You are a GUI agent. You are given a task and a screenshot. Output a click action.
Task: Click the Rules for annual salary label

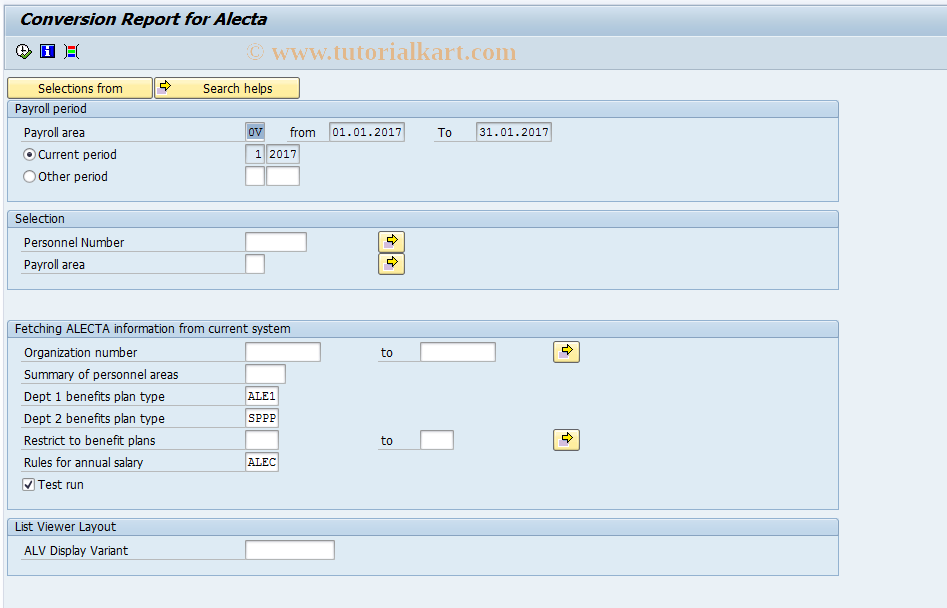point(83,462)
